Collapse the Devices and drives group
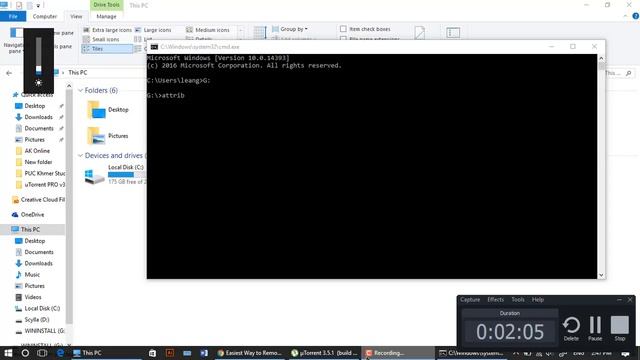 tap(80, 156)
